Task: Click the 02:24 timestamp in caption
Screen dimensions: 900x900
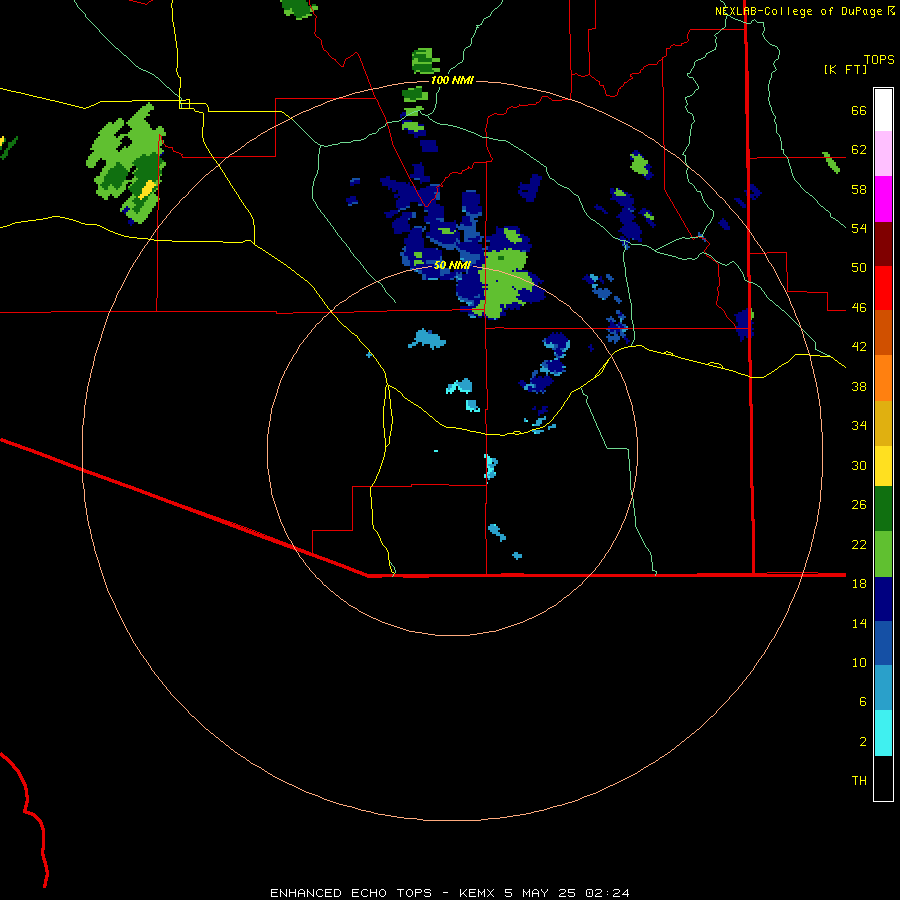Action: point(607,893)
